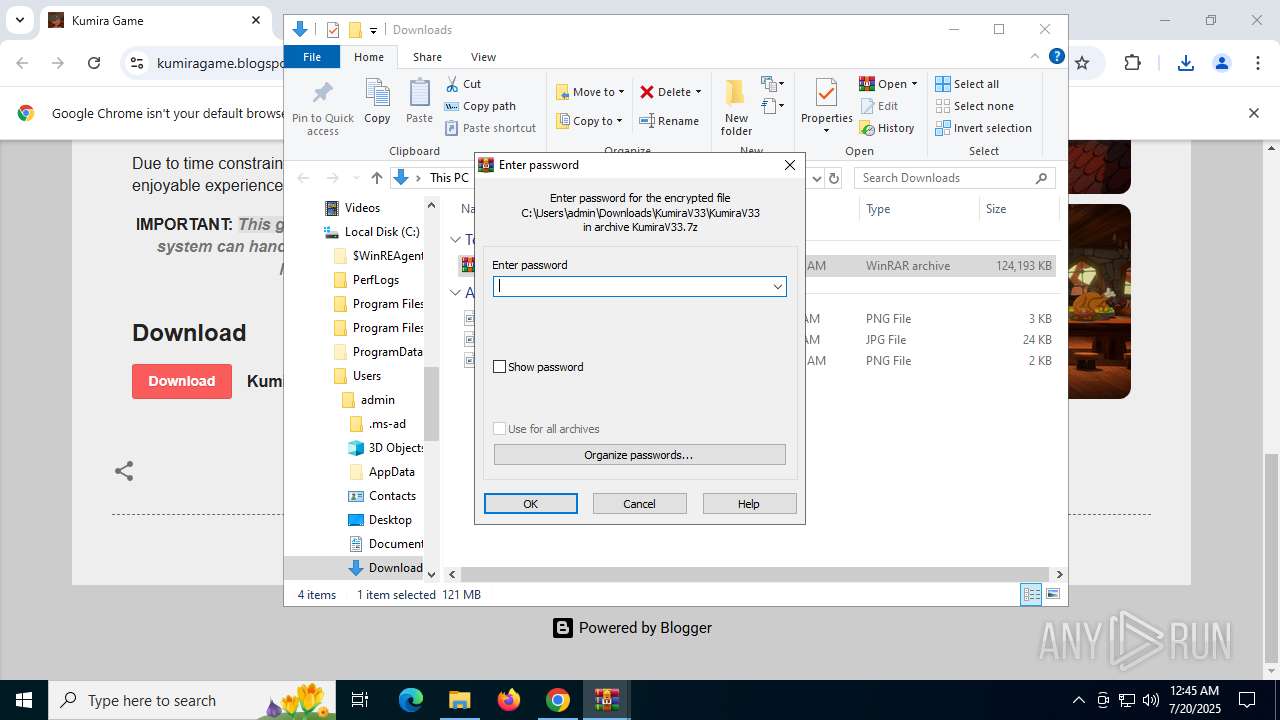This screenshot has width=1280, height=720.
Task: Bookmark this page with star icon
Action: pos(1081,63)
